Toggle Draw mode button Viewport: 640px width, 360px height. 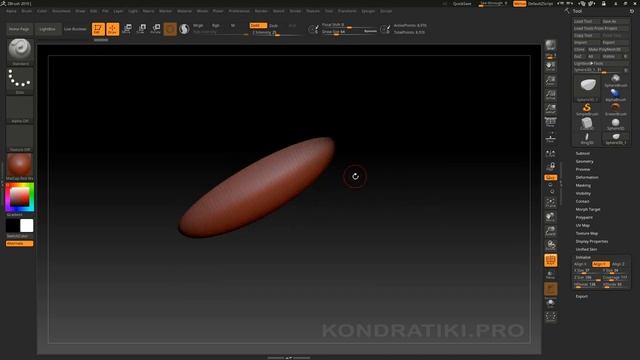point(113,29)
